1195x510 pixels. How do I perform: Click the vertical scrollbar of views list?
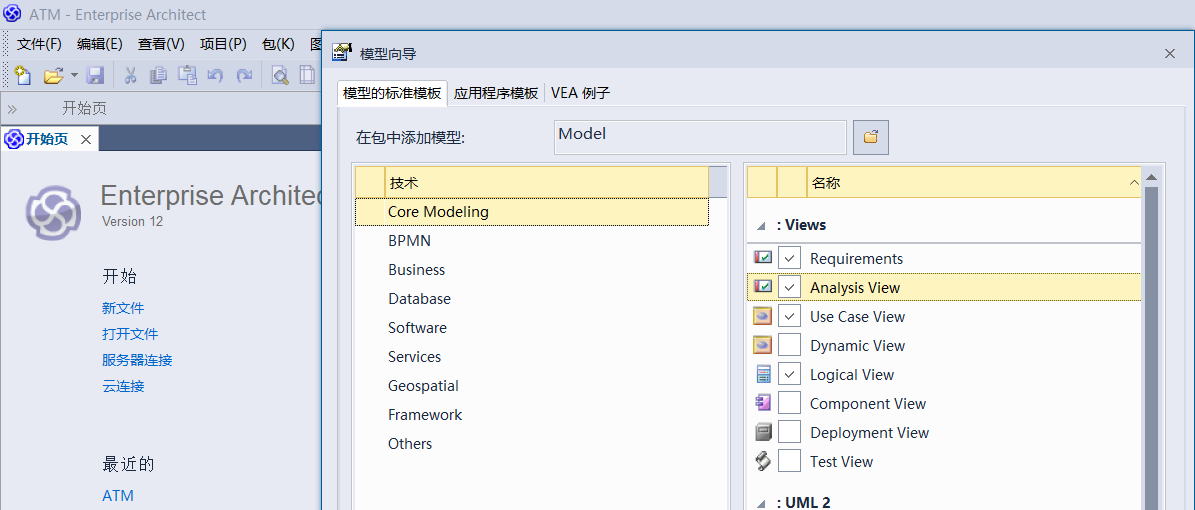1151,347
